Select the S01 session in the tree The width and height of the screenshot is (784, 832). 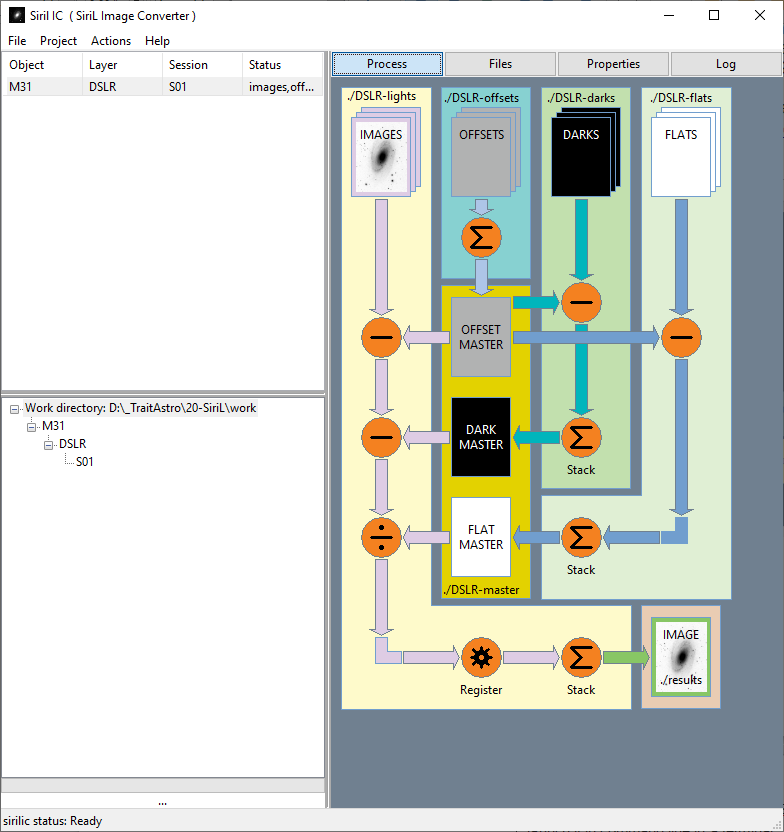coord(85,462)
